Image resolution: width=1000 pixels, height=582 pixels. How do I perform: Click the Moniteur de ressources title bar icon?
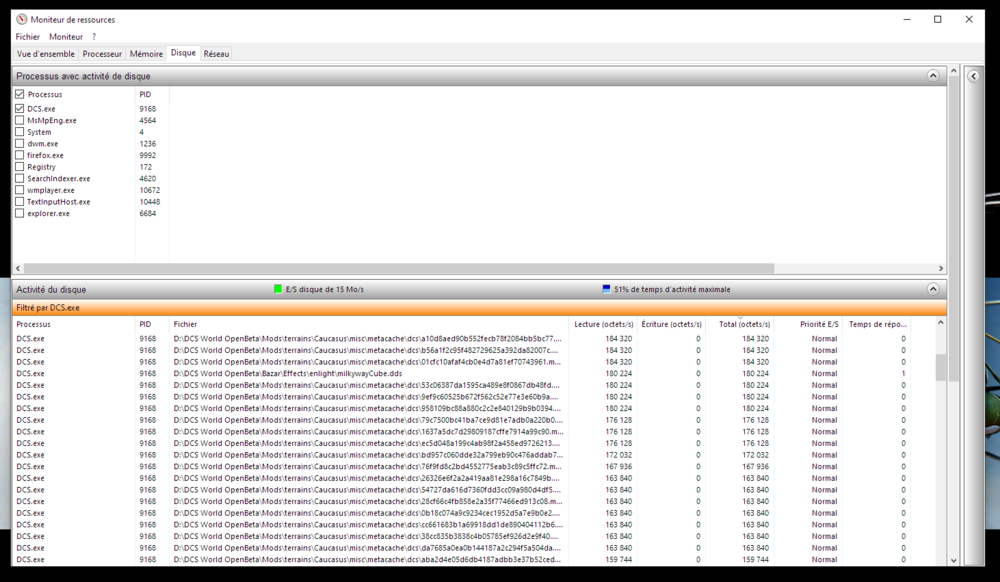pyautogui.click(x=22, y=19)
